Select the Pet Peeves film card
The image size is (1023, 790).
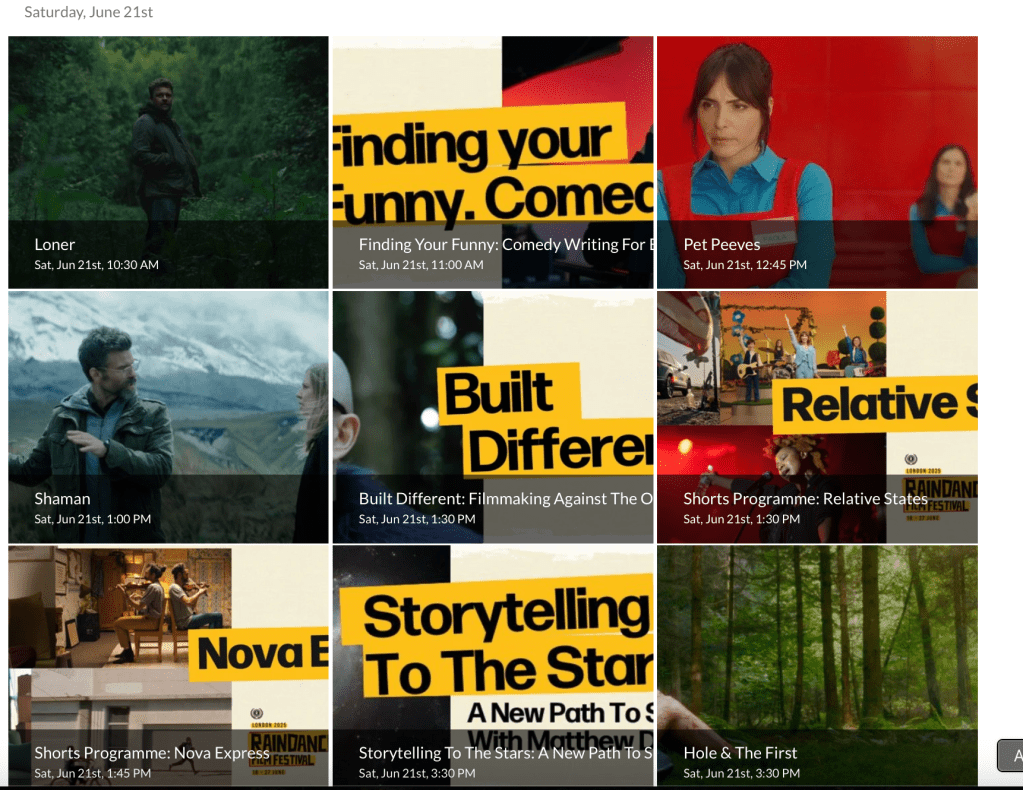pyautogui.click(x=817, y=162)
